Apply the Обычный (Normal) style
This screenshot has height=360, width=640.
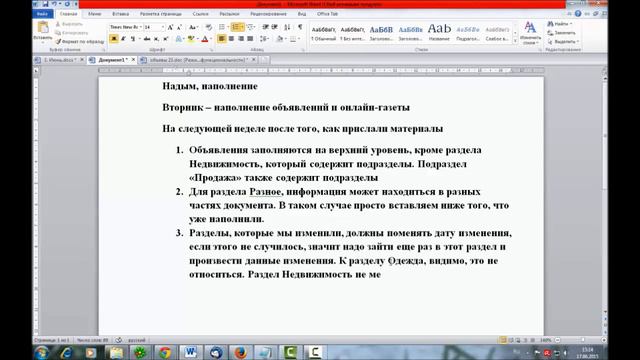(323, 33)
